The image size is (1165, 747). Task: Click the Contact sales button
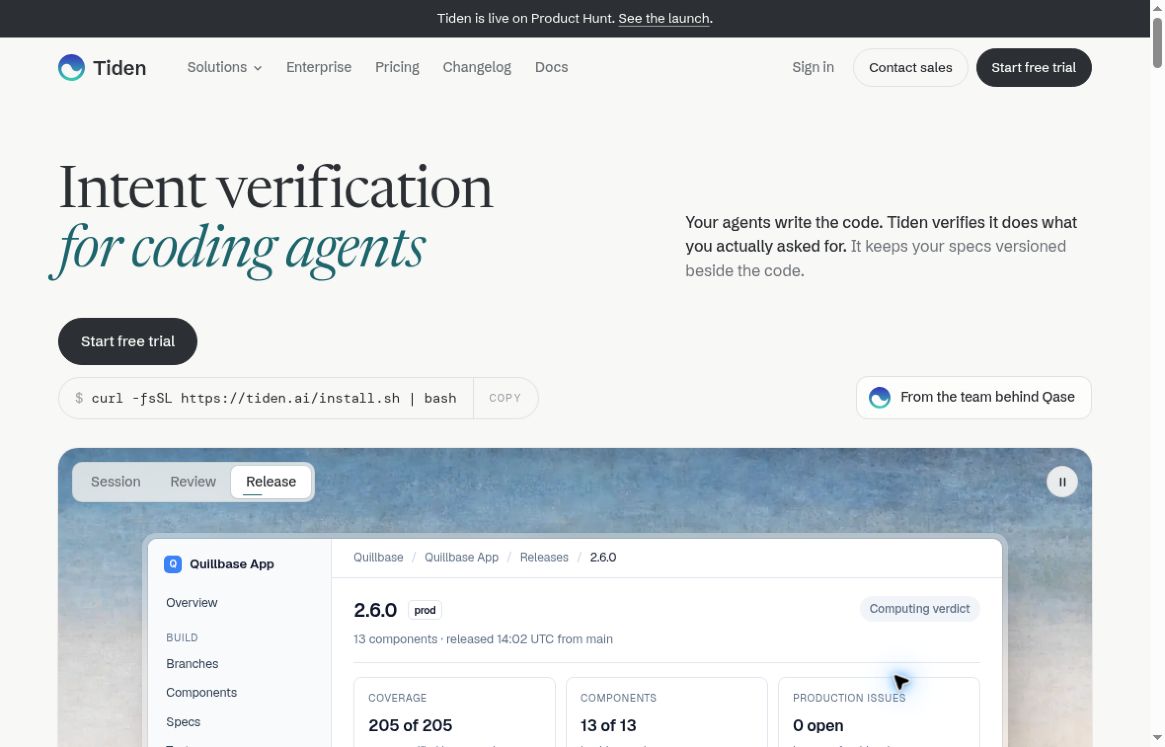910,68
